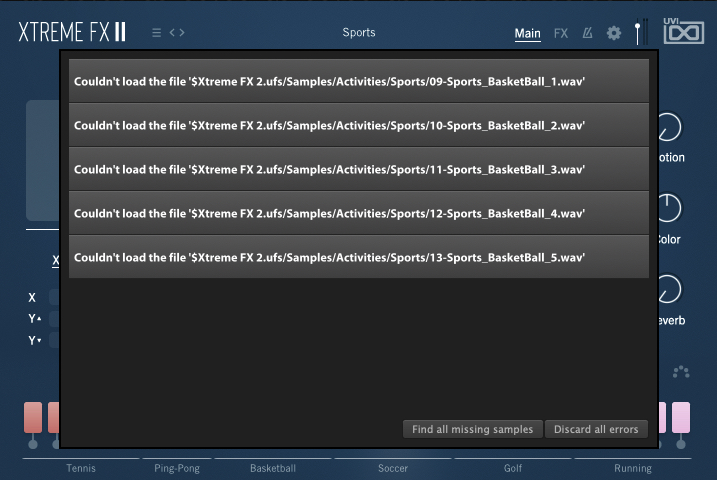This screenshot has height=480, width=717.
Task: Trigger the last pink Running pad
Action: pyautogui.click(x=681, y=417)
